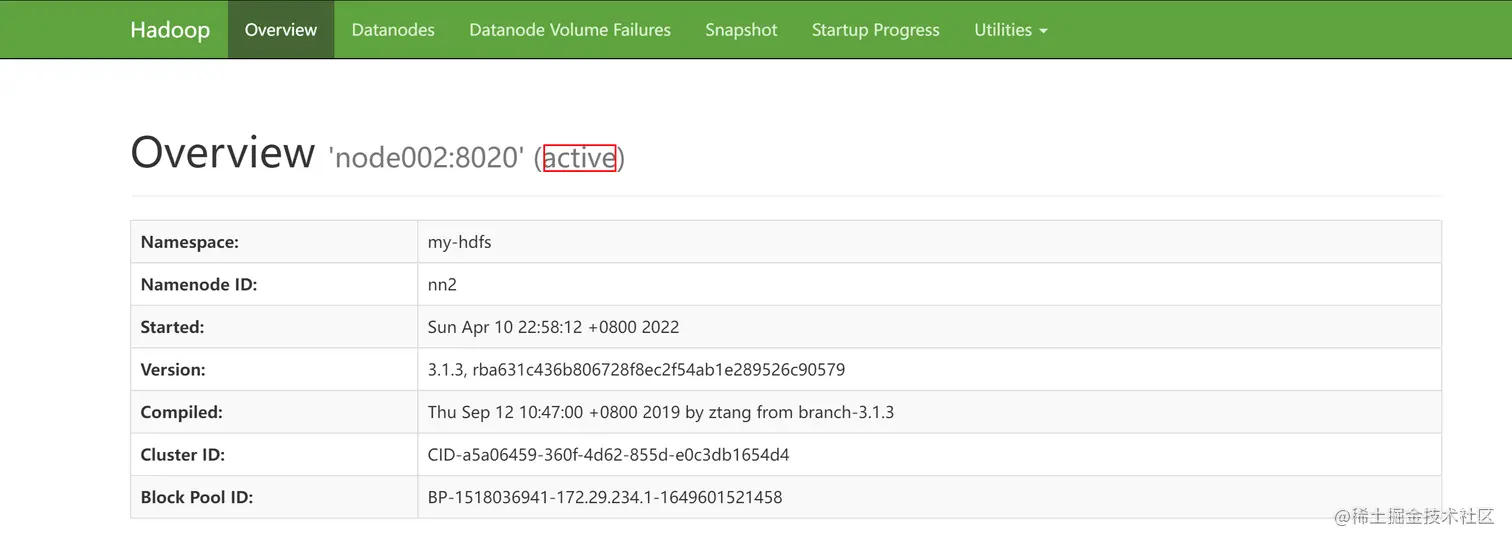Click the Hadoop brand link

pos(170,30)
